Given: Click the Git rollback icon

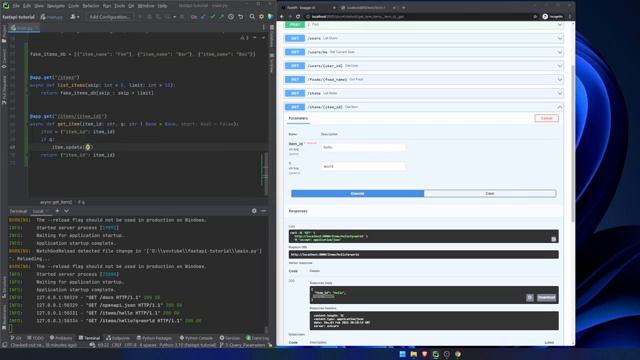Looking at the screenshot, I should click(240, 17).
